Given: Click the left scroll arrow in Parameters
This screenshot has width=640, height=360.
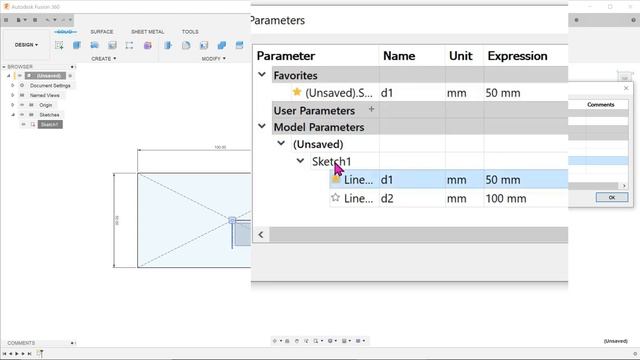Looking at the screenshot, I should coord(261,235).
